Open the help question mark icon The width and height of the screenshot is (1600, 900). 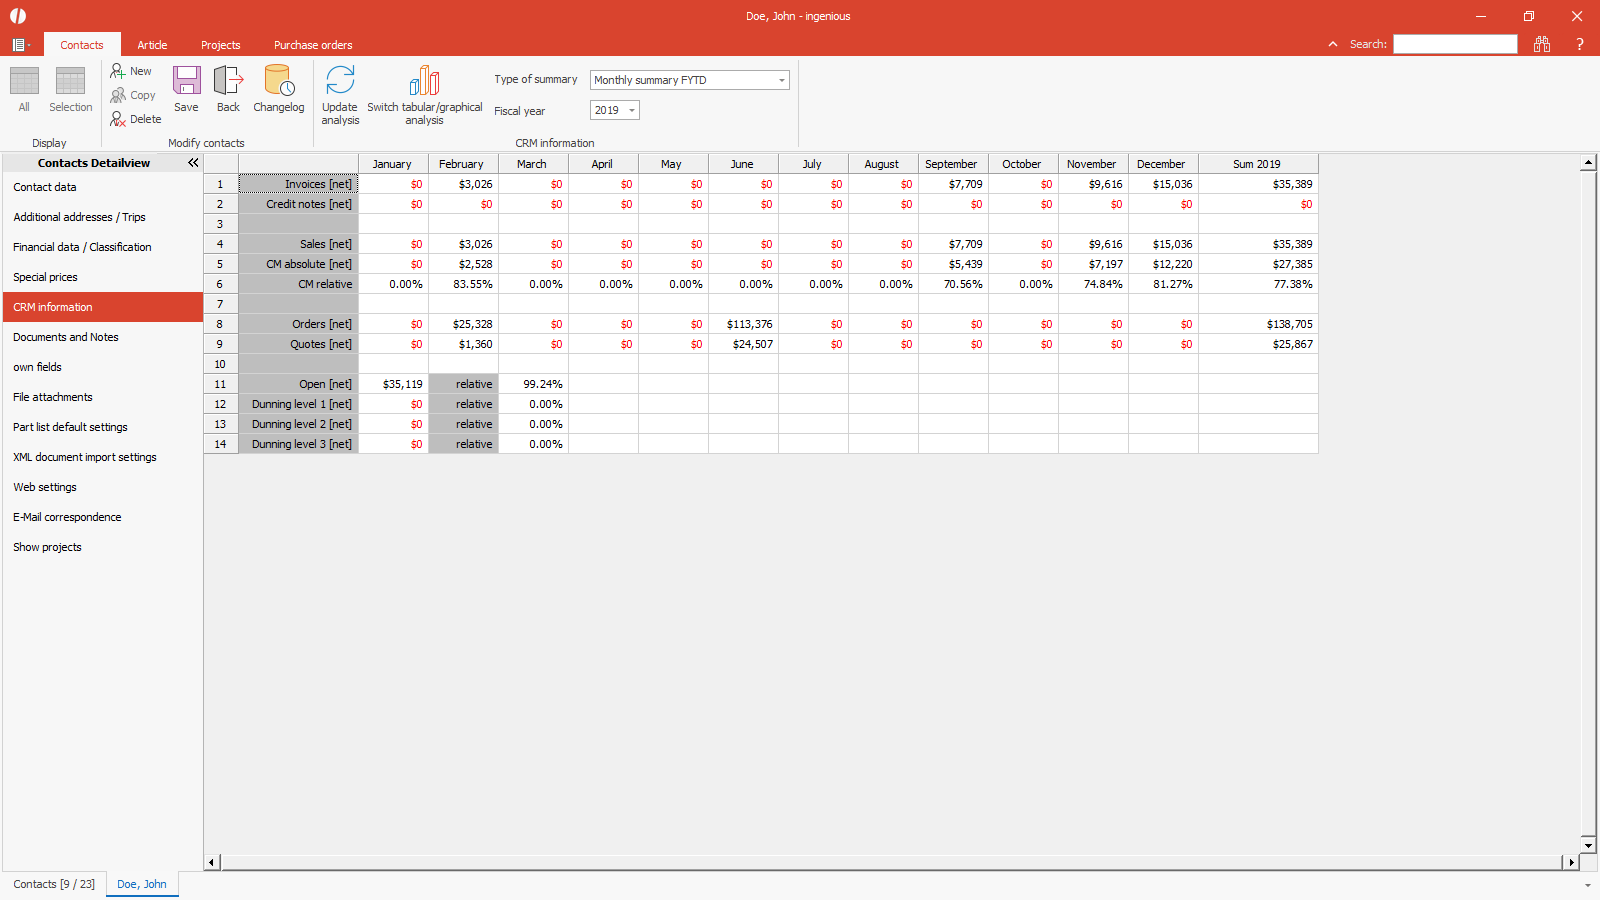click(x=1579, y=44)
